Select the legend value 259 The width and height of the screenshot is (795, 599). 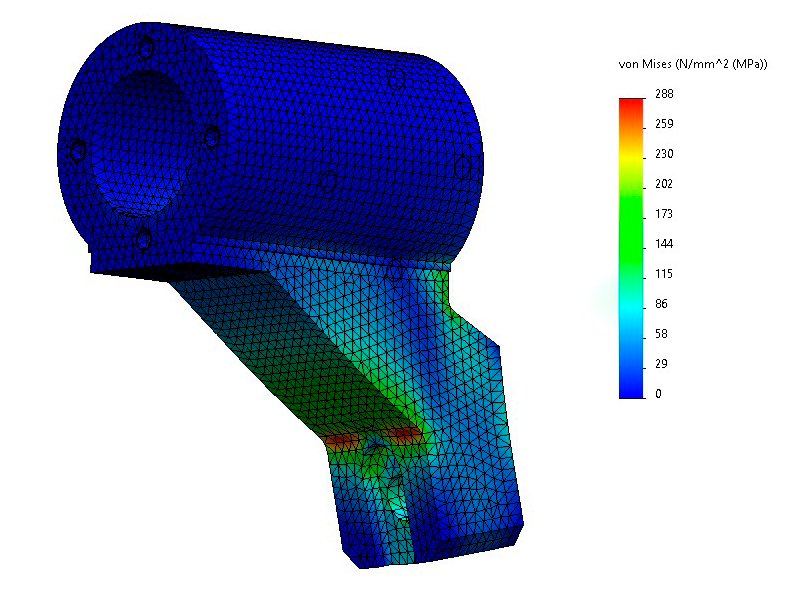click(x=664, y=124)
